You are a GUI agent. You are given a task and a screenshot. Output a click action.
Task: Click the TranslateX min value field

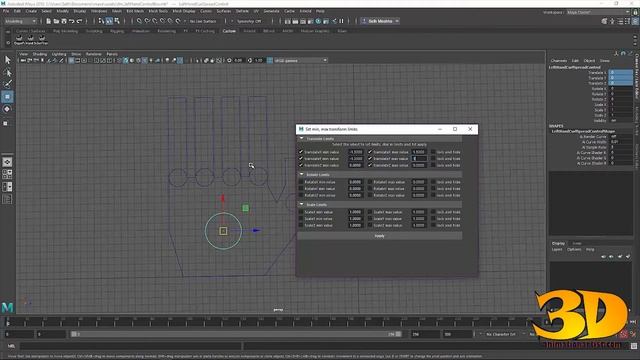pos(356,152)
